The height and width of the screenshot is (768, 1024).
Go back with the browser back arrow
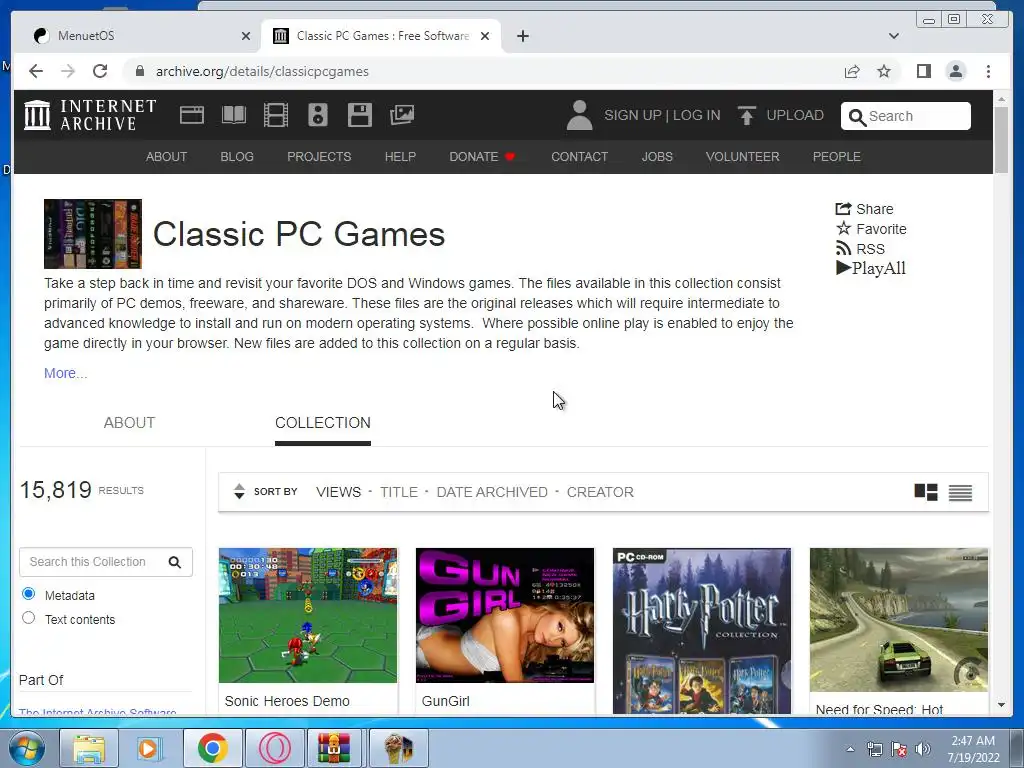(36, 71)
